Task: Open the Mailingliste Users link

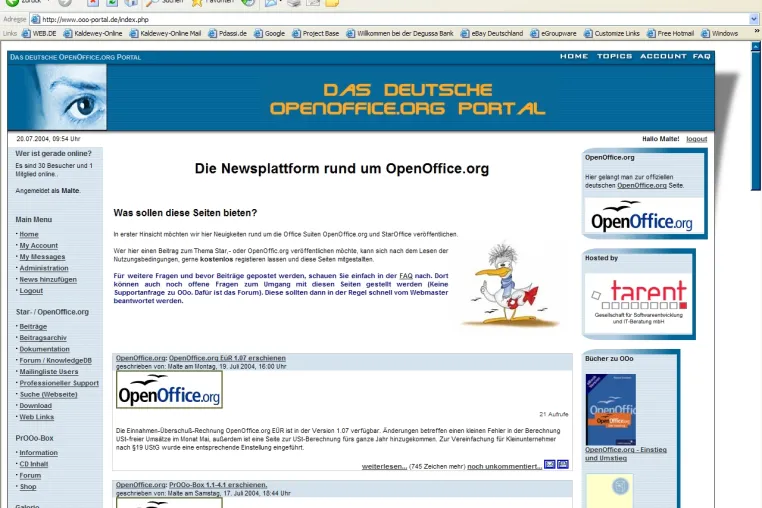Action: (49, 372)
